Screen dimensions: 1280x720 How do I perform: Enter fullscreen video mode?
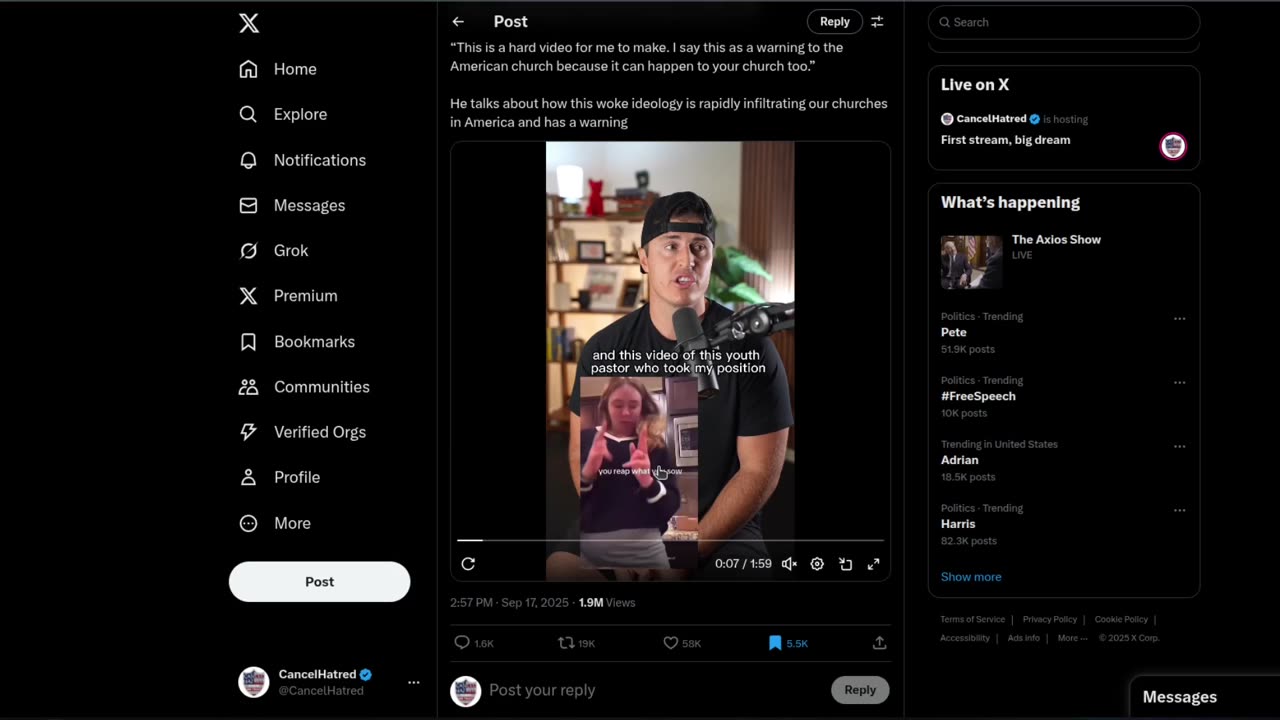[x=873, y=564]
